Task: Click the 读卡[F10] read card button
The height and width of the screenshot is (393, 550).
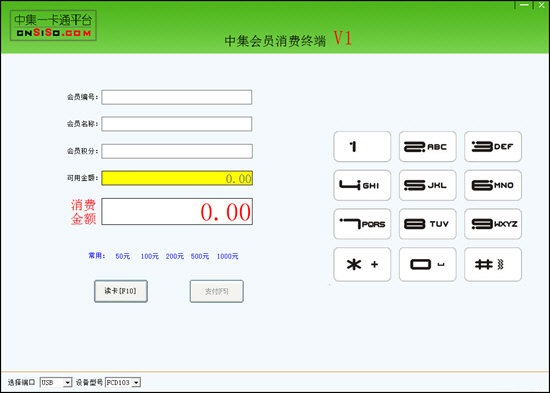Action: coord(121,291)
